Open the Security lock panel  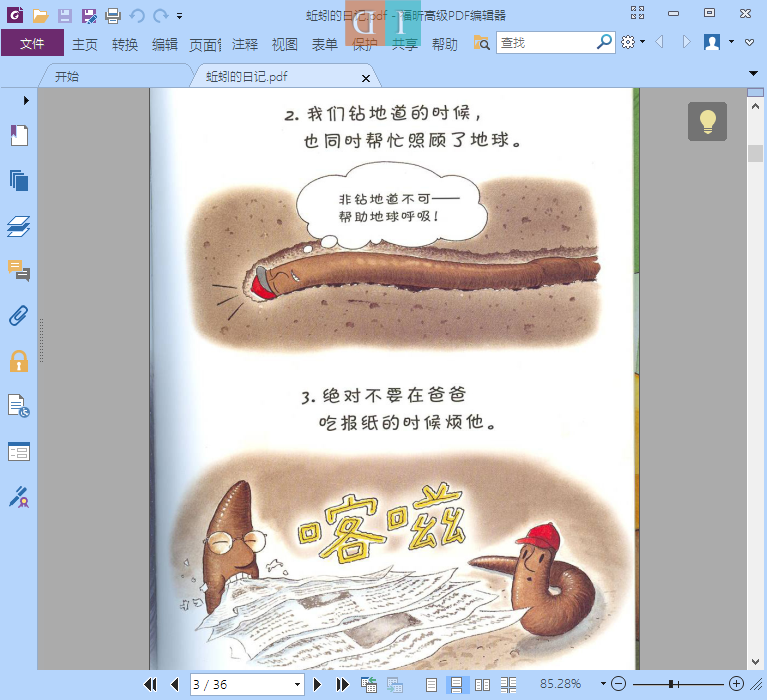(19, 361)
